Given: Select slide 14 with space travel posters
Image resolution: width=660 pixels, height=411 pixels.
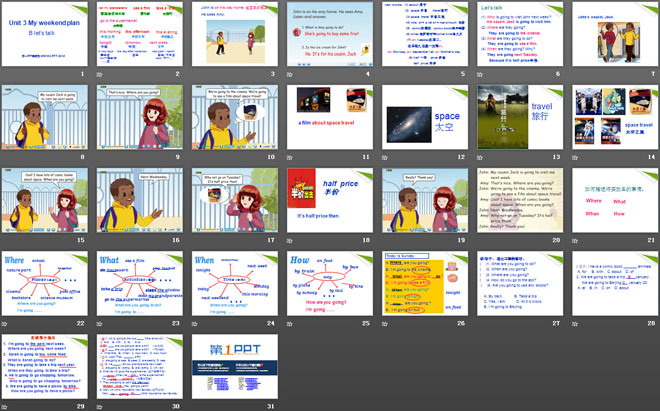Looking at the screenshot, I should [612, 119].
